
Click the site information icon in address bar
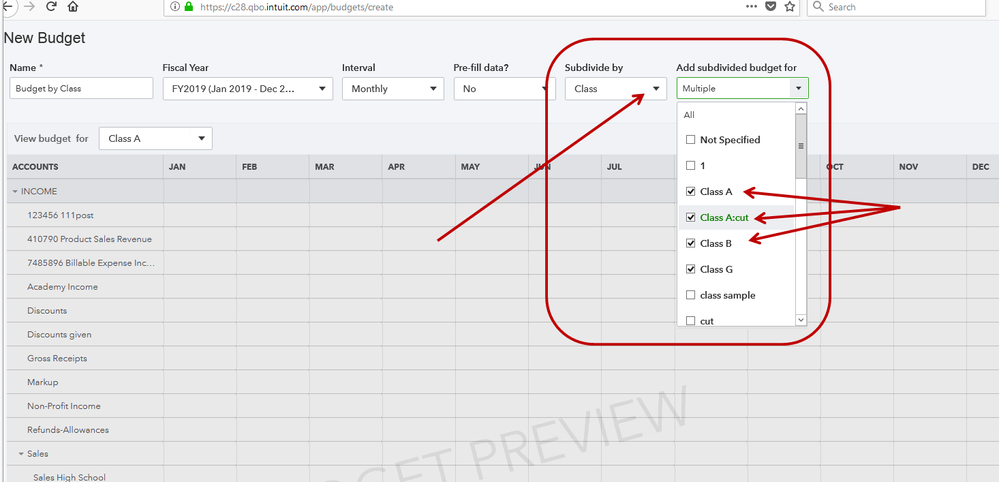coord(175,7)
